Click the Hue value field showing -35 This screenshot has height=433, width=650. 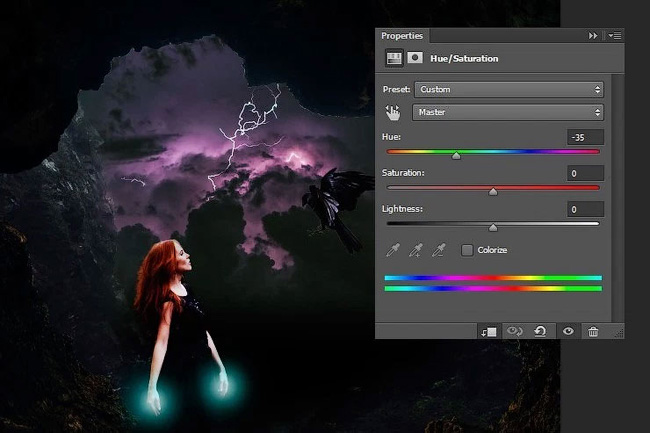pos(585,137)
